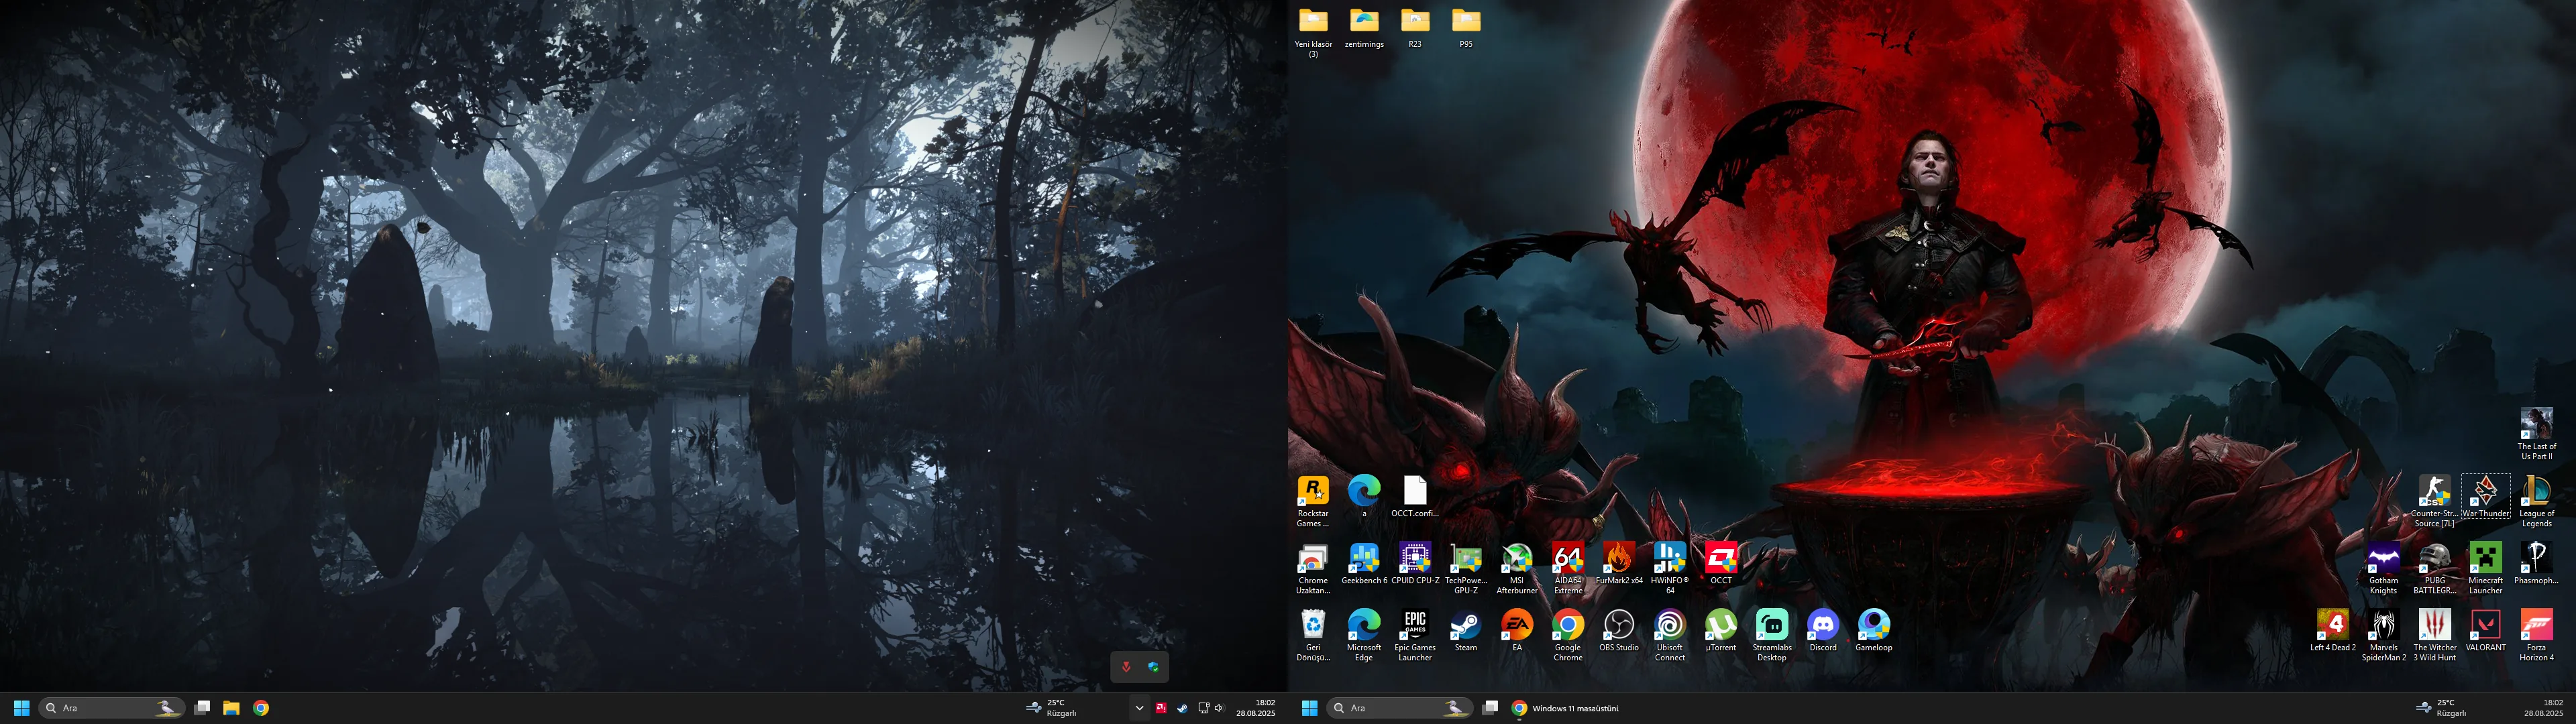Collapse the hidden tray icons chevron
Screen dimensions: 2576x724
(x=1139, y=708)
